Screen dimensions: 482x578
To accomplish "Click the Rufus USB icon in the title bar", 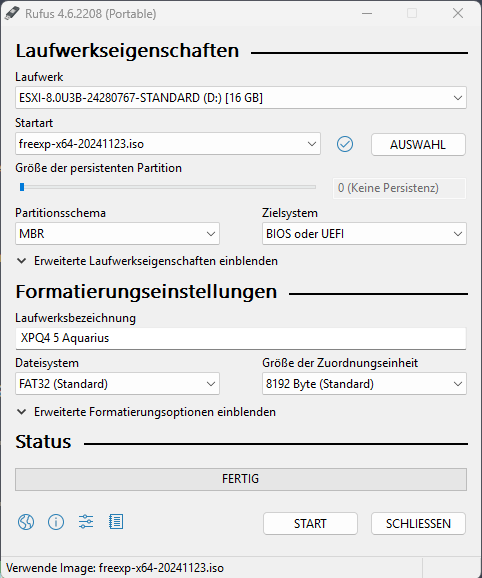I will coord(12,14).
